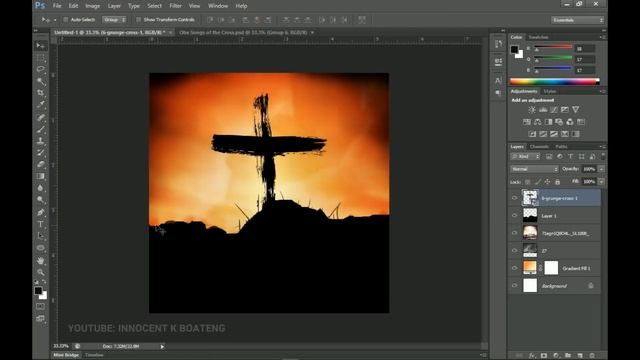This screenshot has width=640, height=360.
Task: Select the Blur tool
Action: [40, 188]
